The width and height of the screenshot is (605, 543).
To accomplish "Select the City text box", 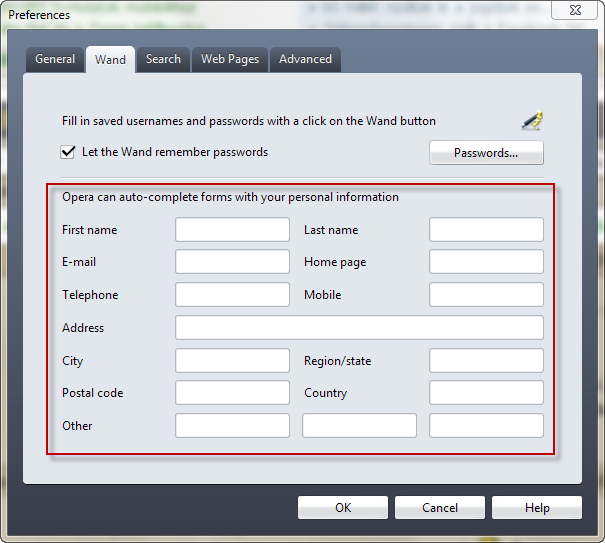I will click(232, 360).
